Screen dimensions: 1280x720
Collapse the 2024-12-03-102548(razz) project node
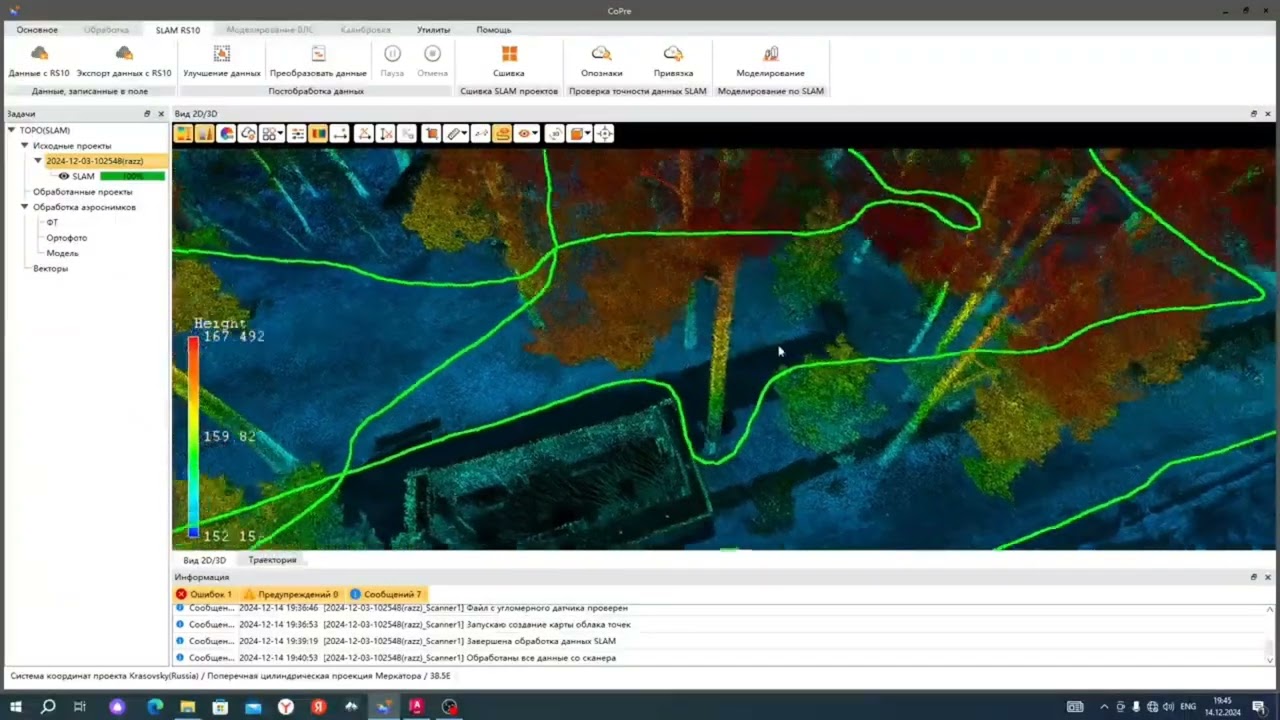(38, 161)
